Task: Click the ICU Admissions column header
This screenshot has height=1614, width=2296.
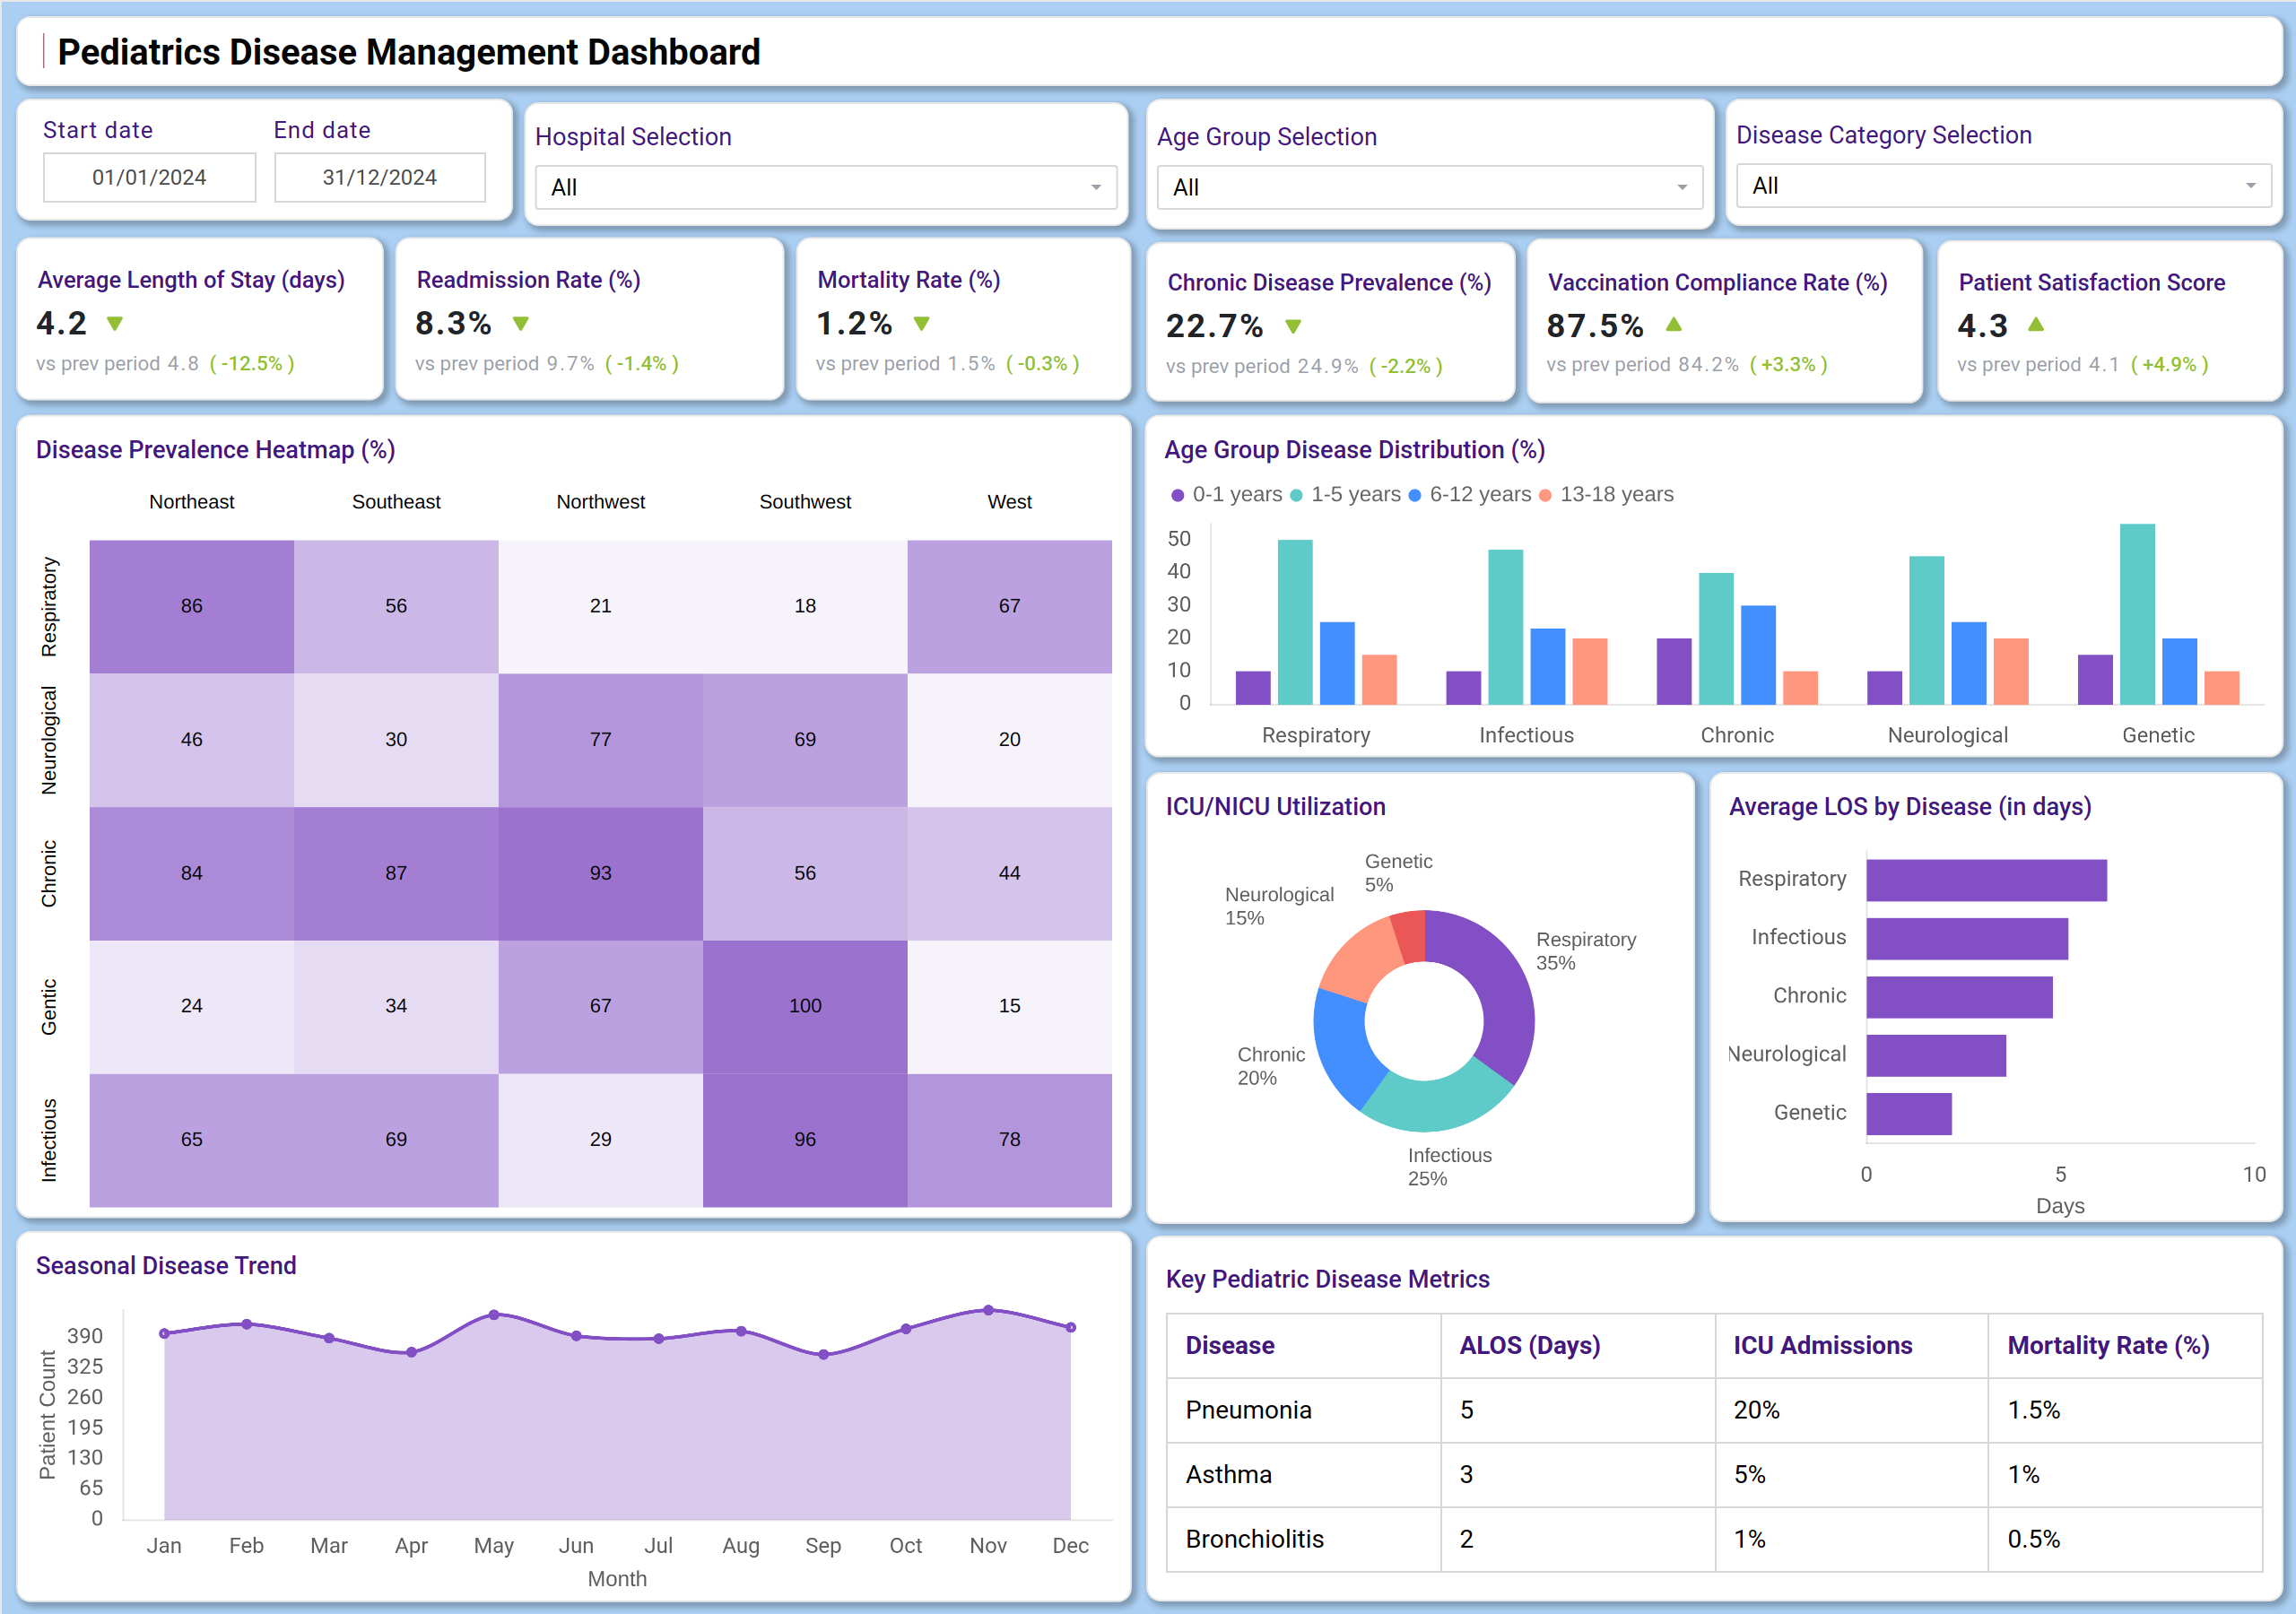Action: click(x=1852, y=1346)
